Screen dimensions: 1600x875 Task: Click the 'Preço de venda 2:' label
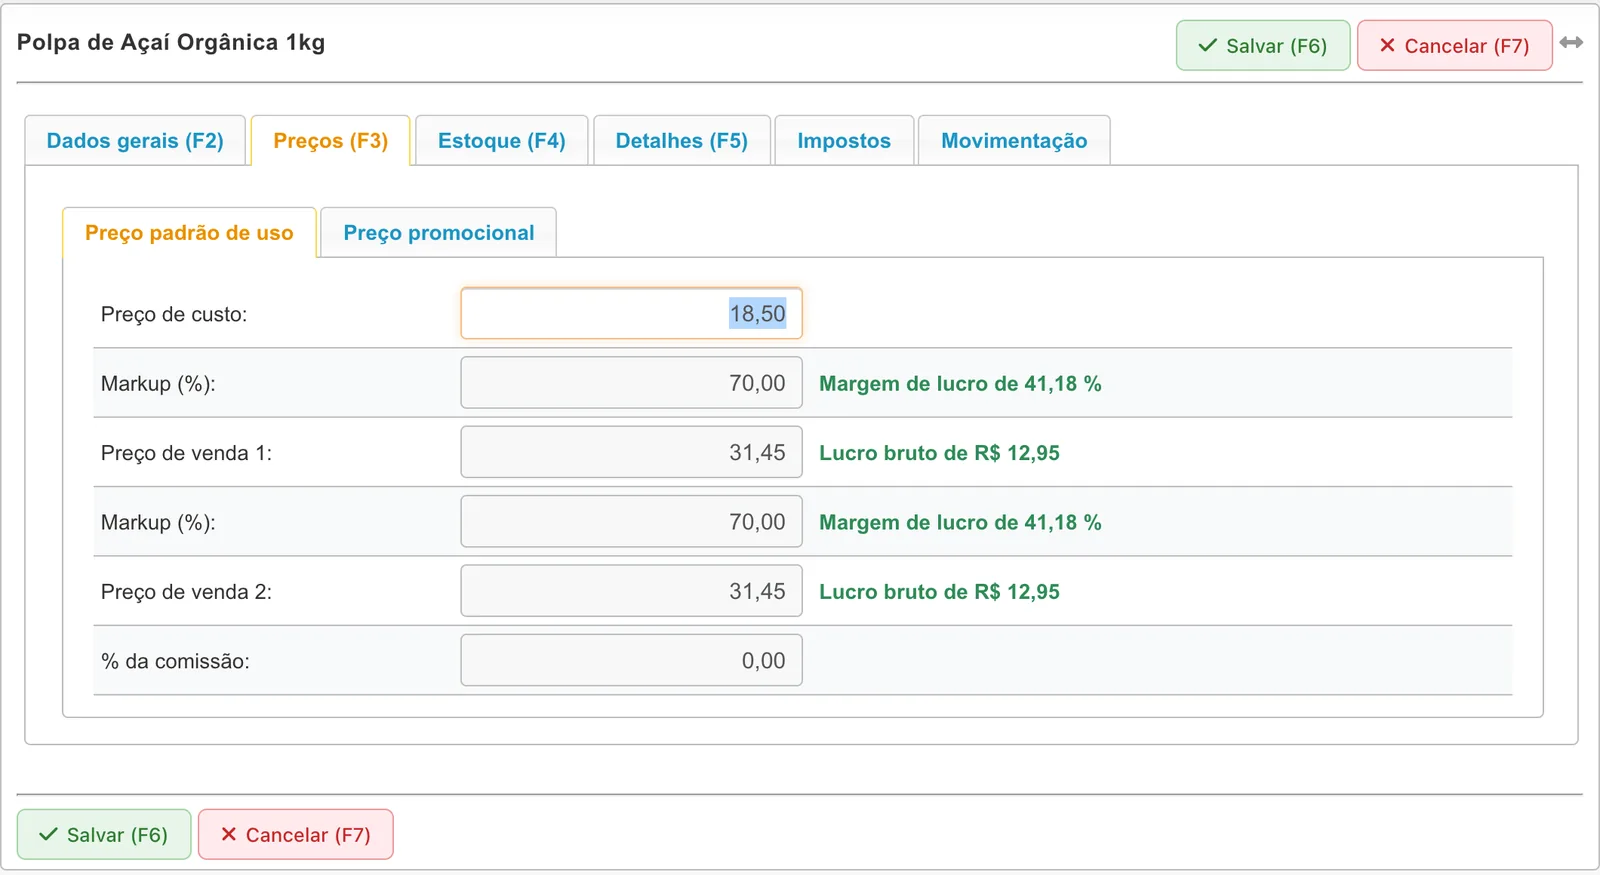[x=186, y=592]
